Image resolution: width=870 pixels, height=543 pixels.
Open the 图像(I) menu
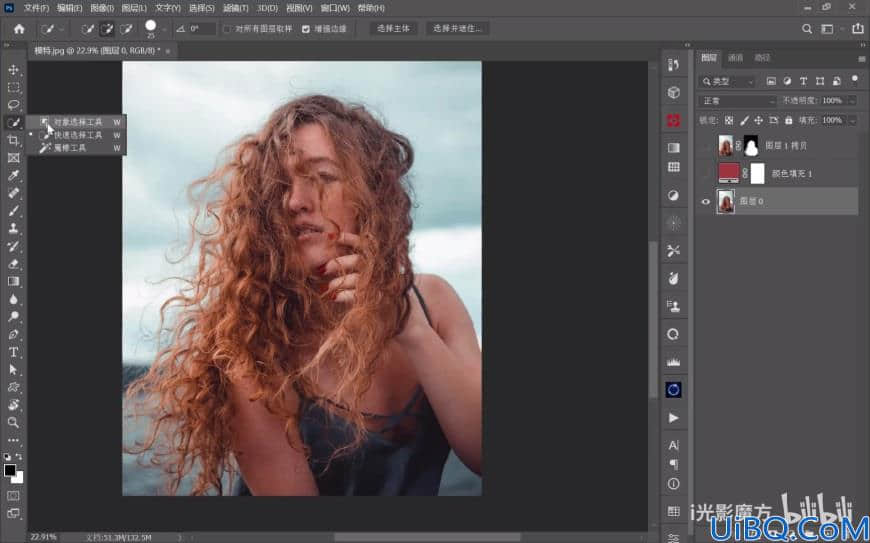click(102, 8)
